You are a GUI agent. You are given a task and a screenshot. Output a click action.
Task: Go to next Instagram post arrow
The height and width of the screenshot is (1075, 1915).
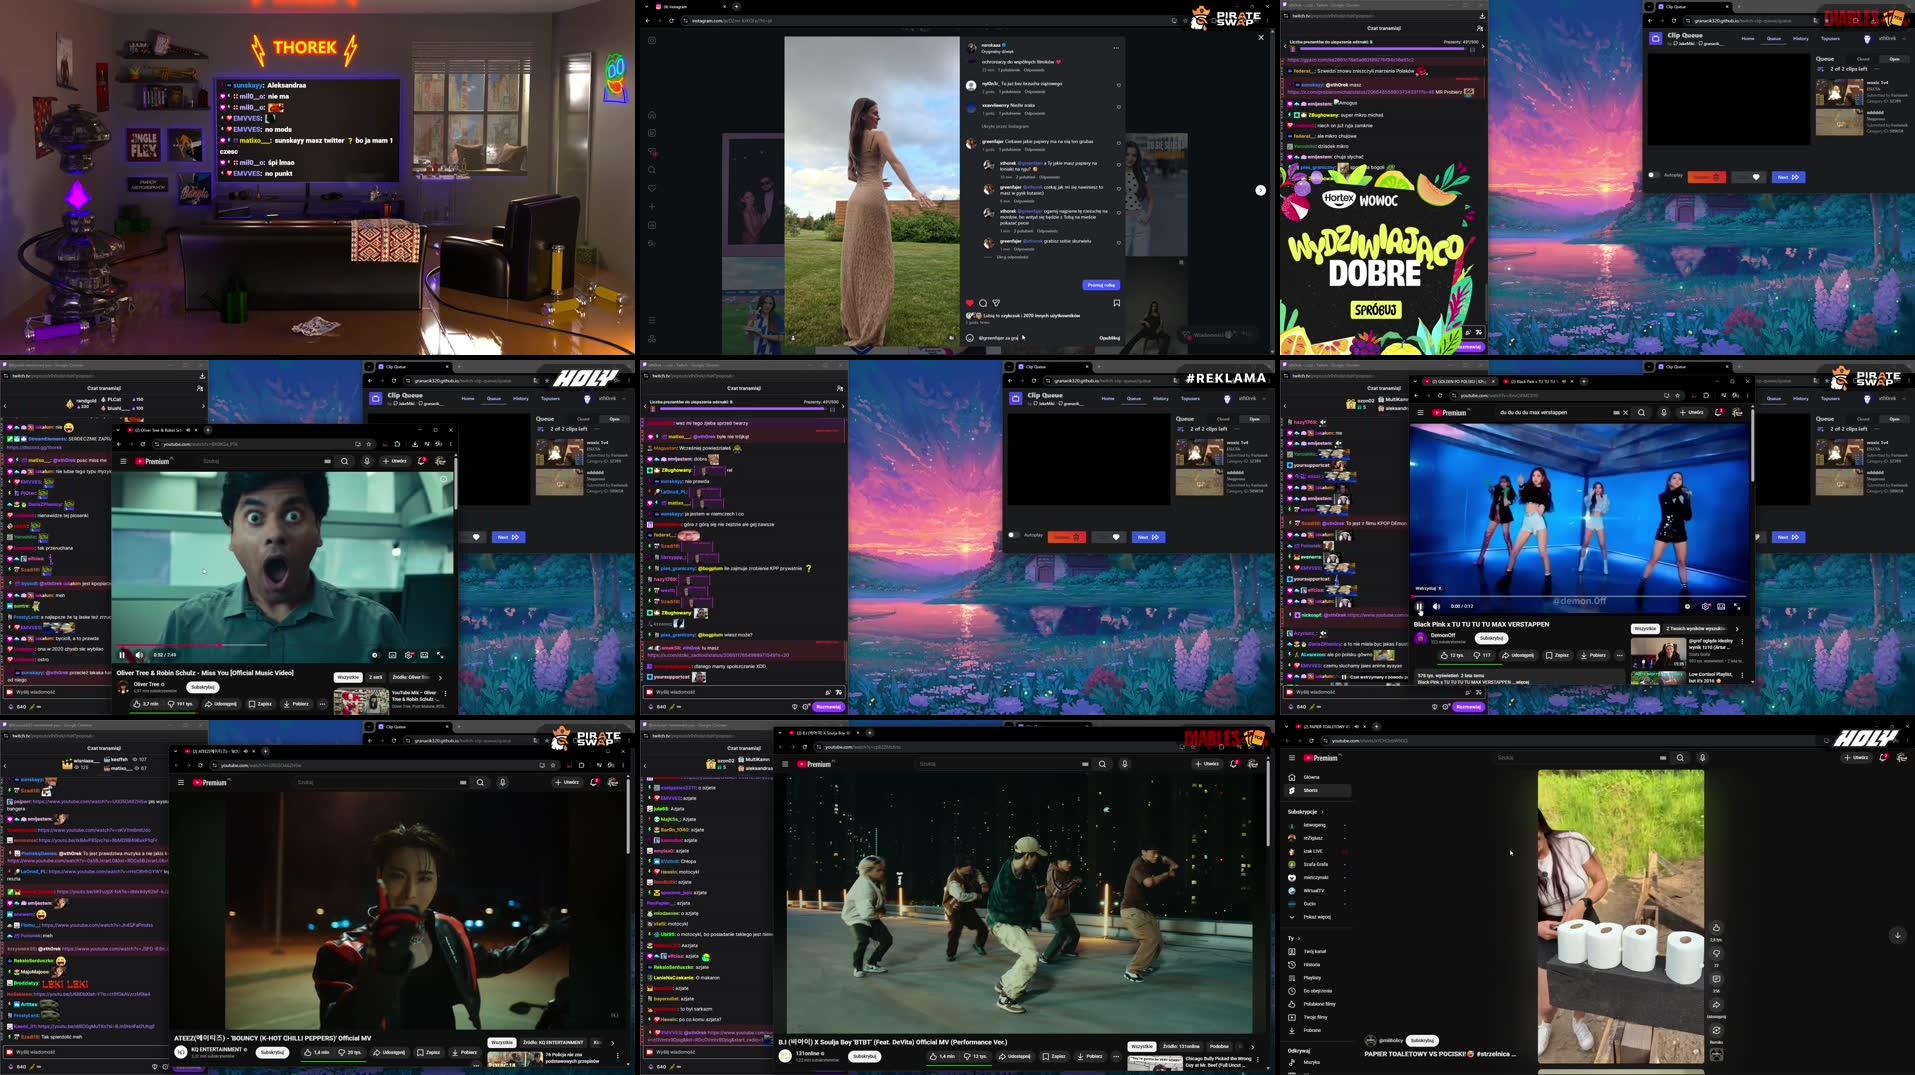(1260, 190)
